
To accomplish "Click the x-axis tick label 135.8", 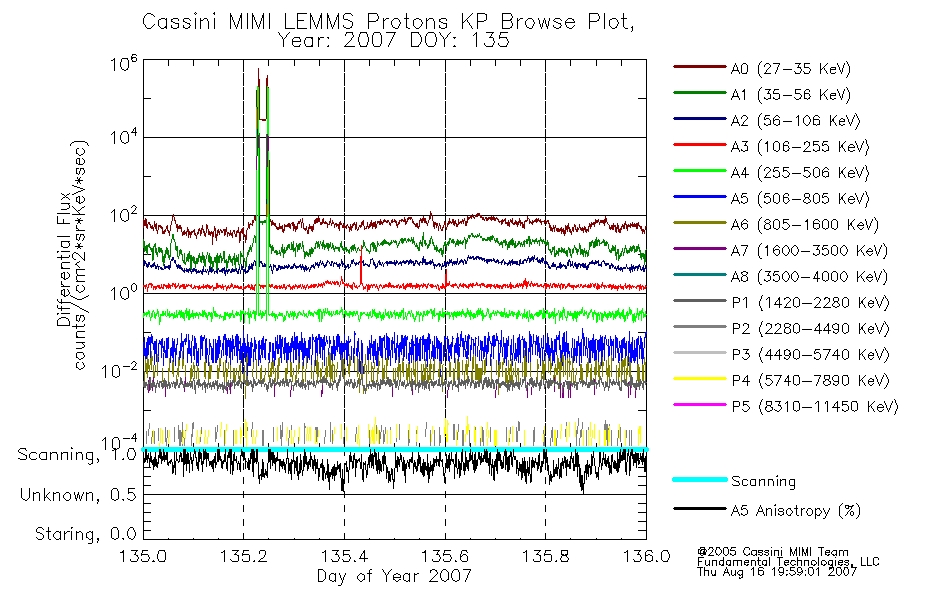I will click(545, 556).
